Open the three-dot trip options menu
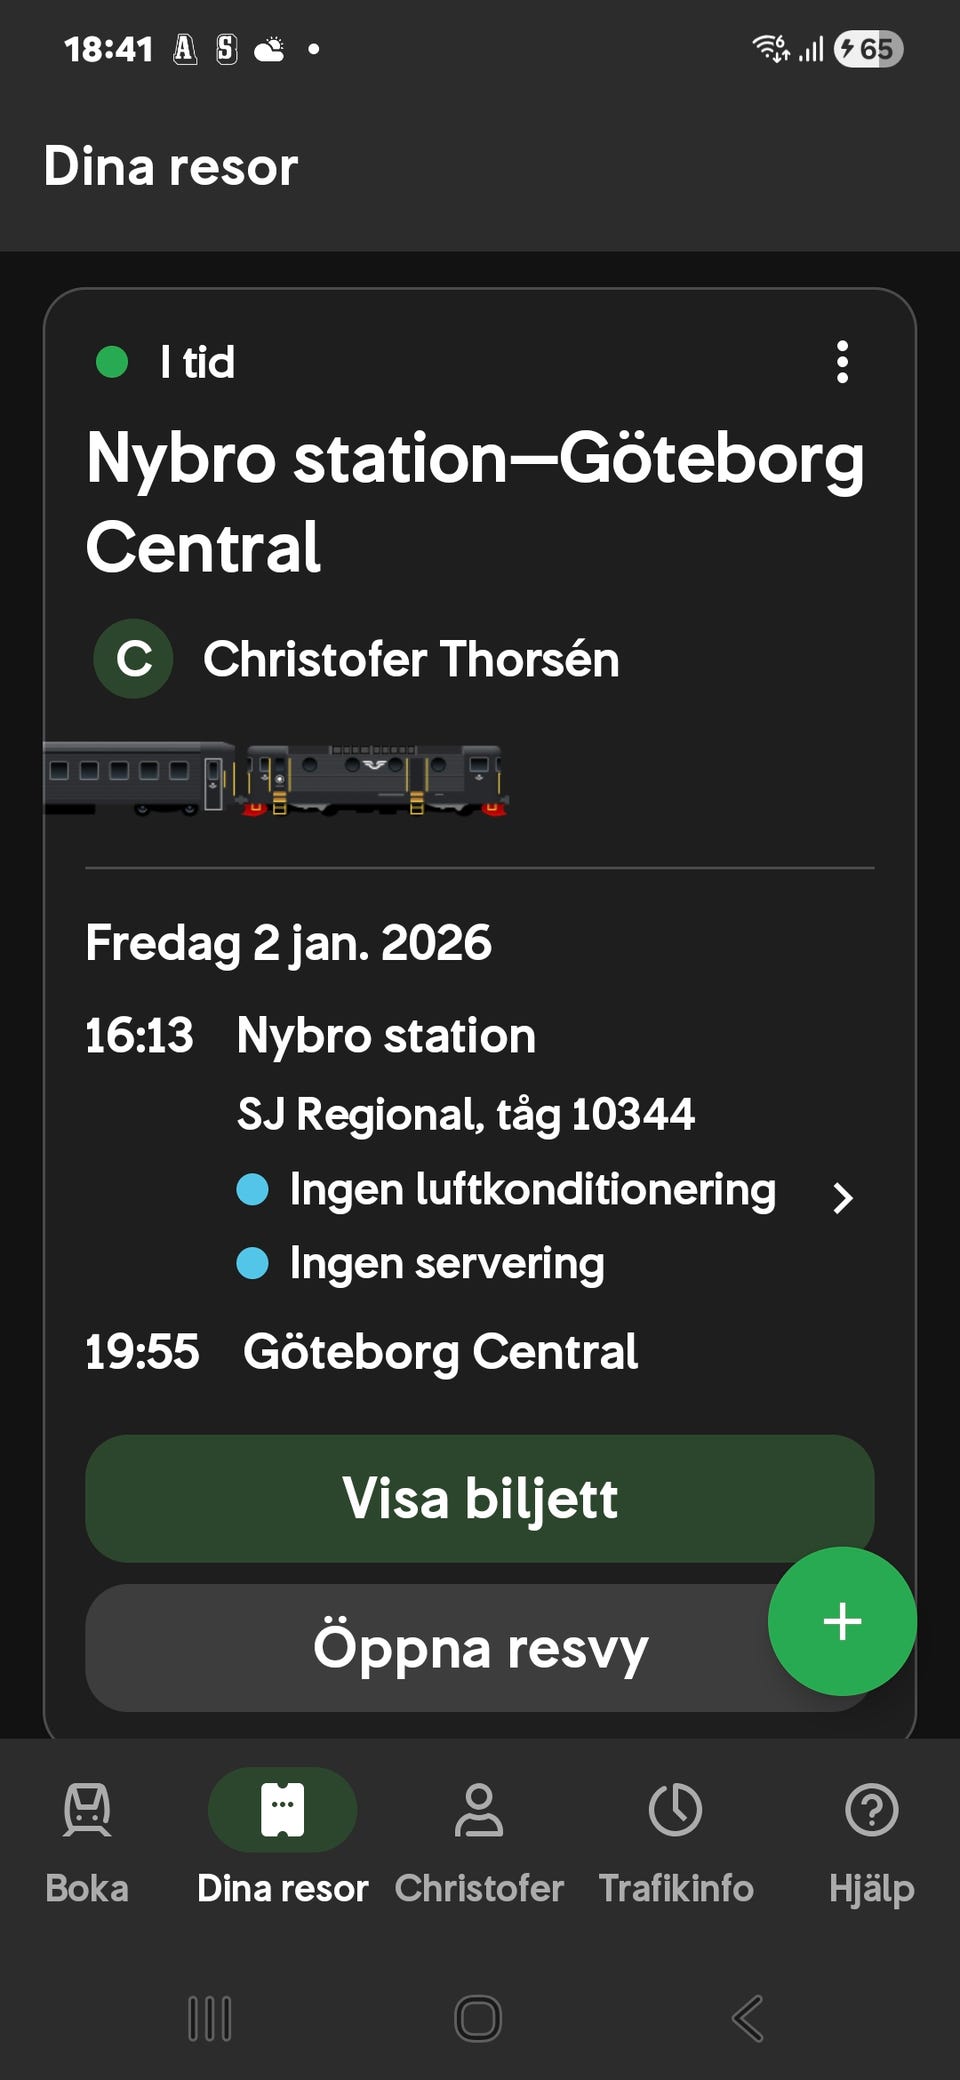 click(842, 362)
